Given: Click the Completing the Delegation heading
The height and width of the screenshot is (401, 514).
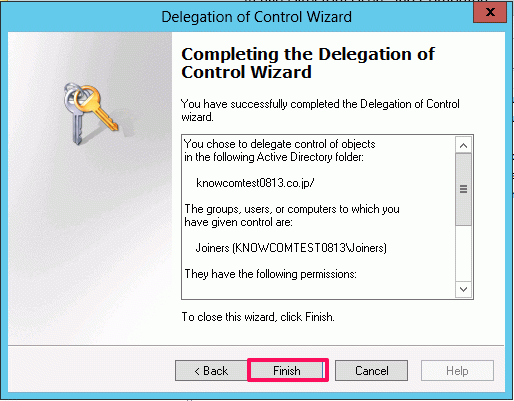Looking at the screenshot, I should point(308,63).
